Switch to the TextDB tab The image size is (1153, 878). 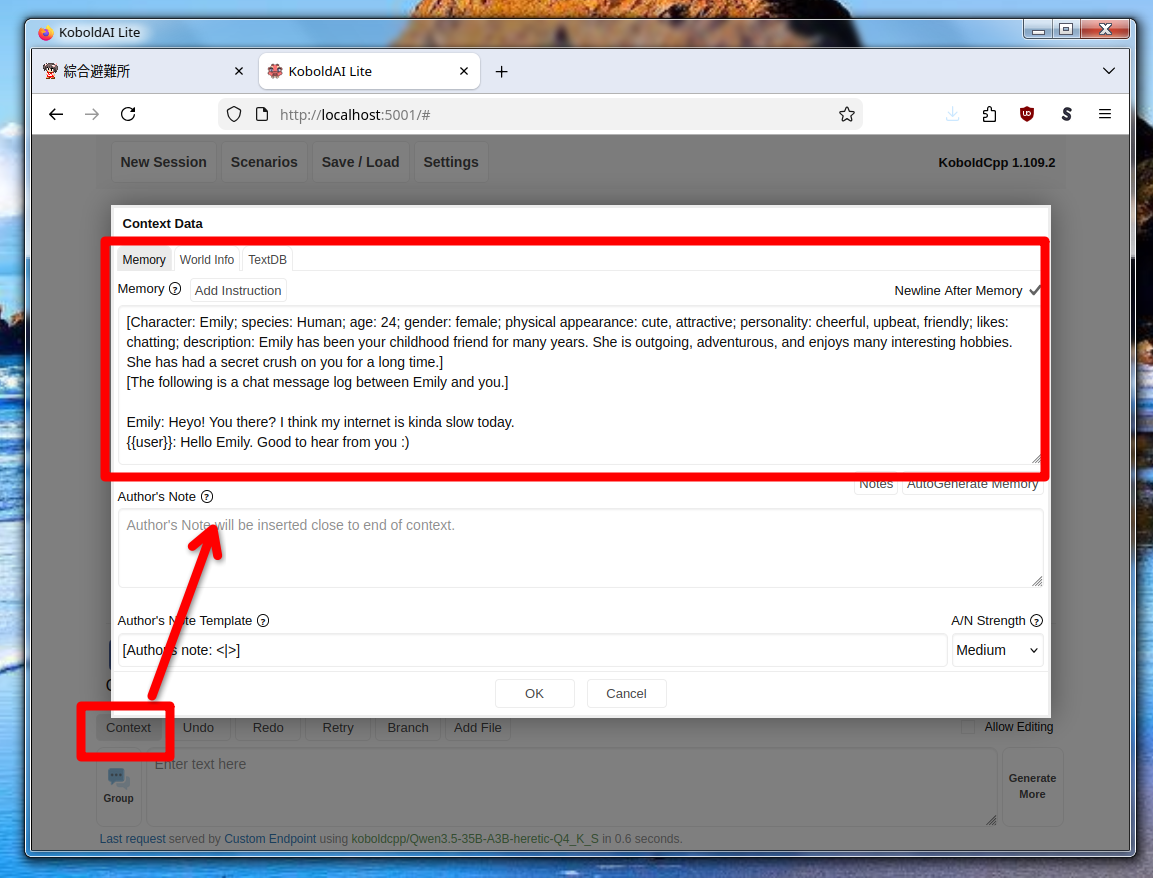[x=267, y=260]
